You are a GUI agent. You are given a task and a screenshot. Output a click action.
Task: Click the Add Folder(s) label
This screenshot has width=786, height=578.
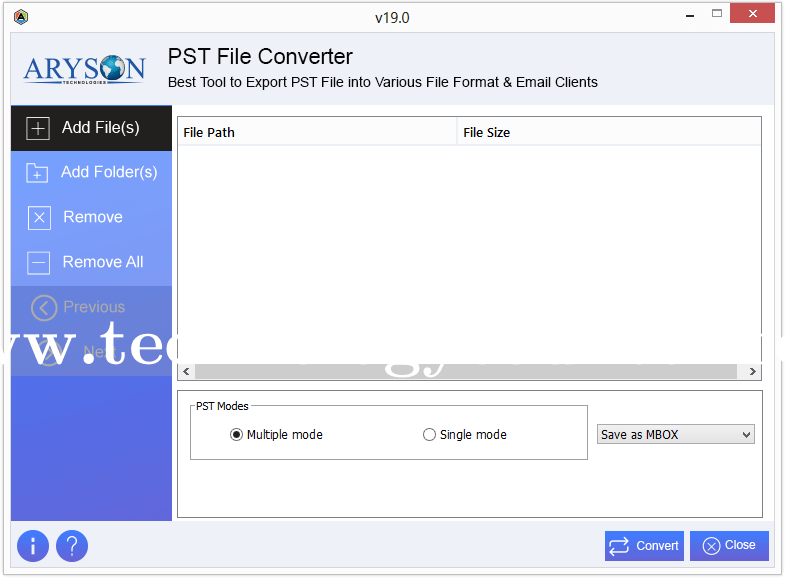pos(109,172)
